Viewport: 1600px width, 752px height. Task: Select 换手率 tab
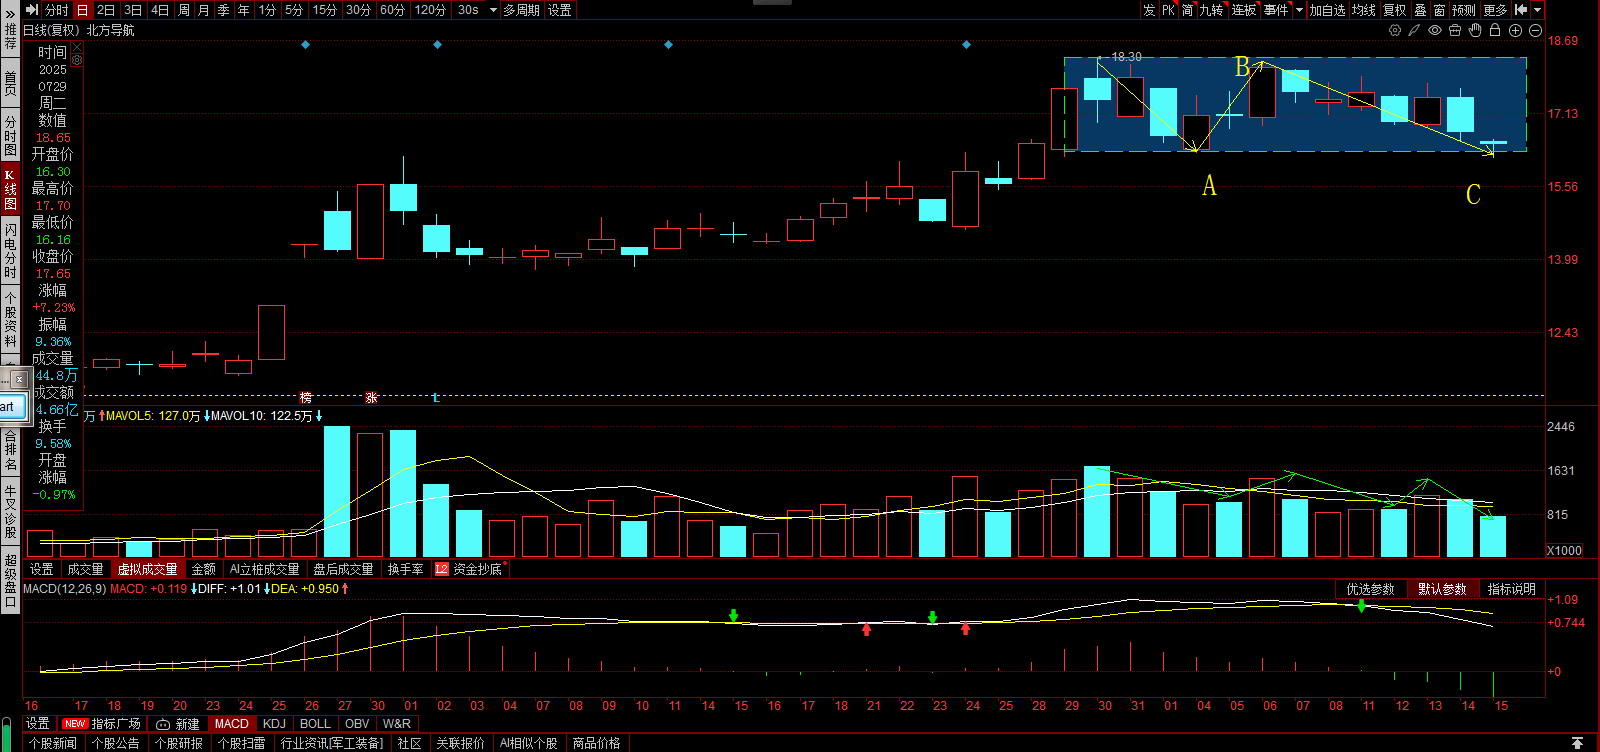click(405, 569)
